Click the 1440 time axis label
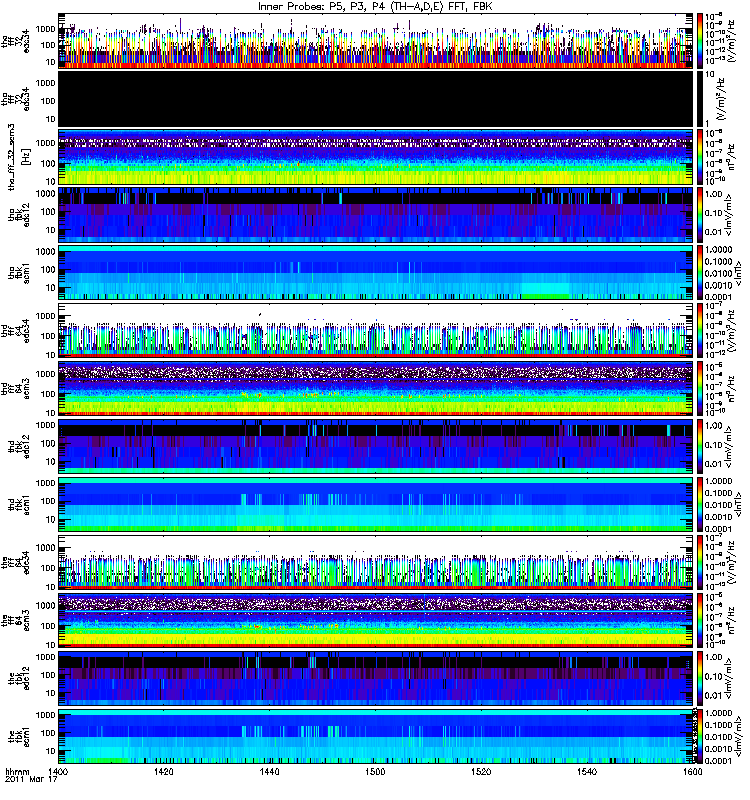The width and height of the screenshot is (750, 800). tap(269, 772)
